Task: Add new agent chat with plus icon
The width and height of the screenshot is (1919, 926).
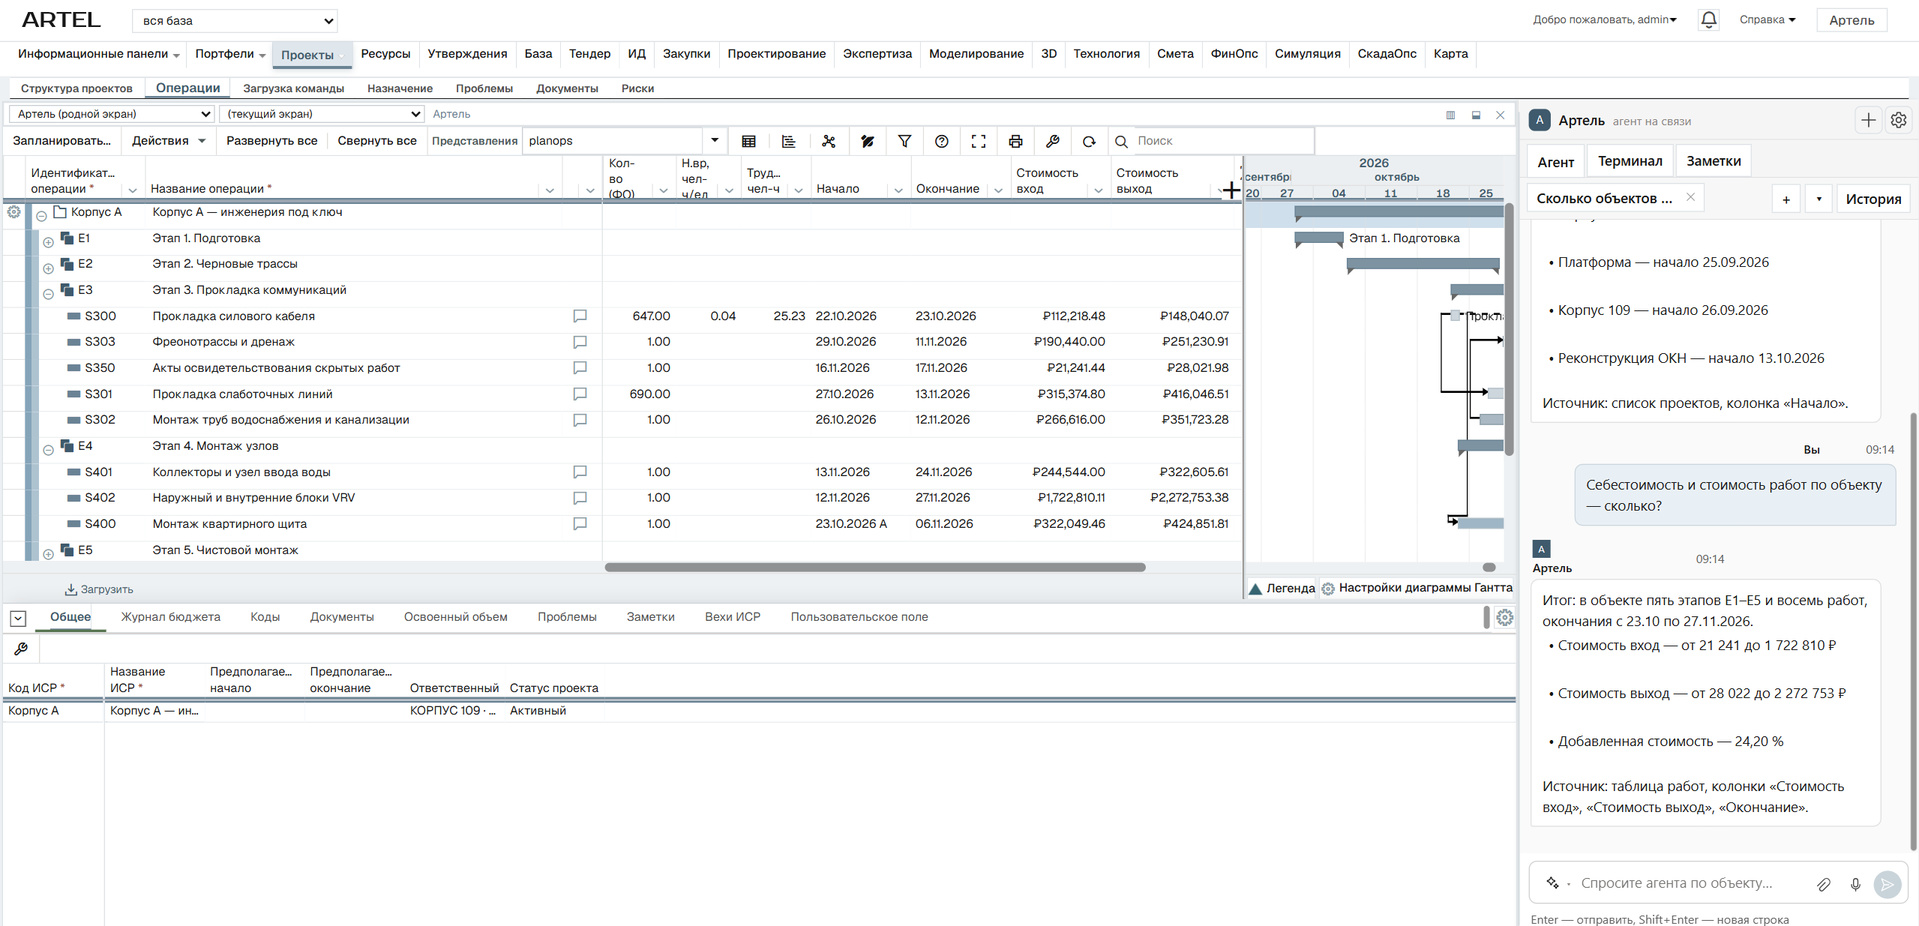Action: (1868, 120)
